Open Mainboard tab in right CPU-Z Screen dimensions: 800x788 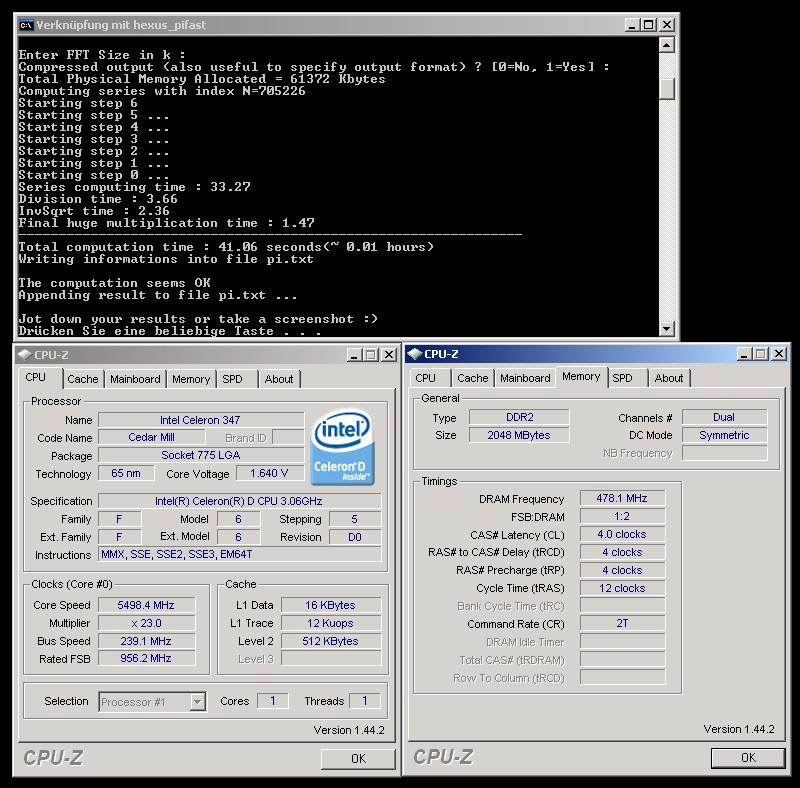tap(525, 378)
